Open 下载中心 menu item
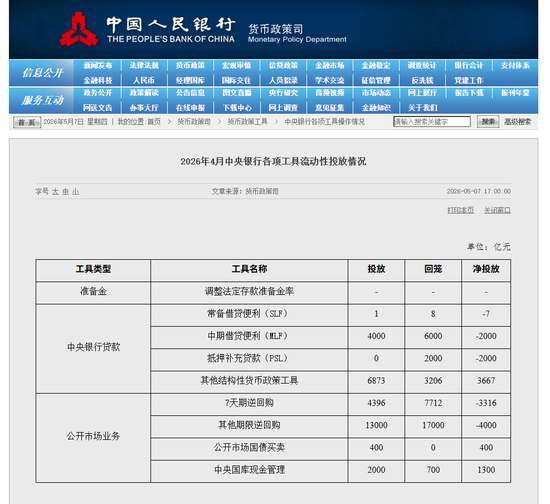 click(236, 108)
